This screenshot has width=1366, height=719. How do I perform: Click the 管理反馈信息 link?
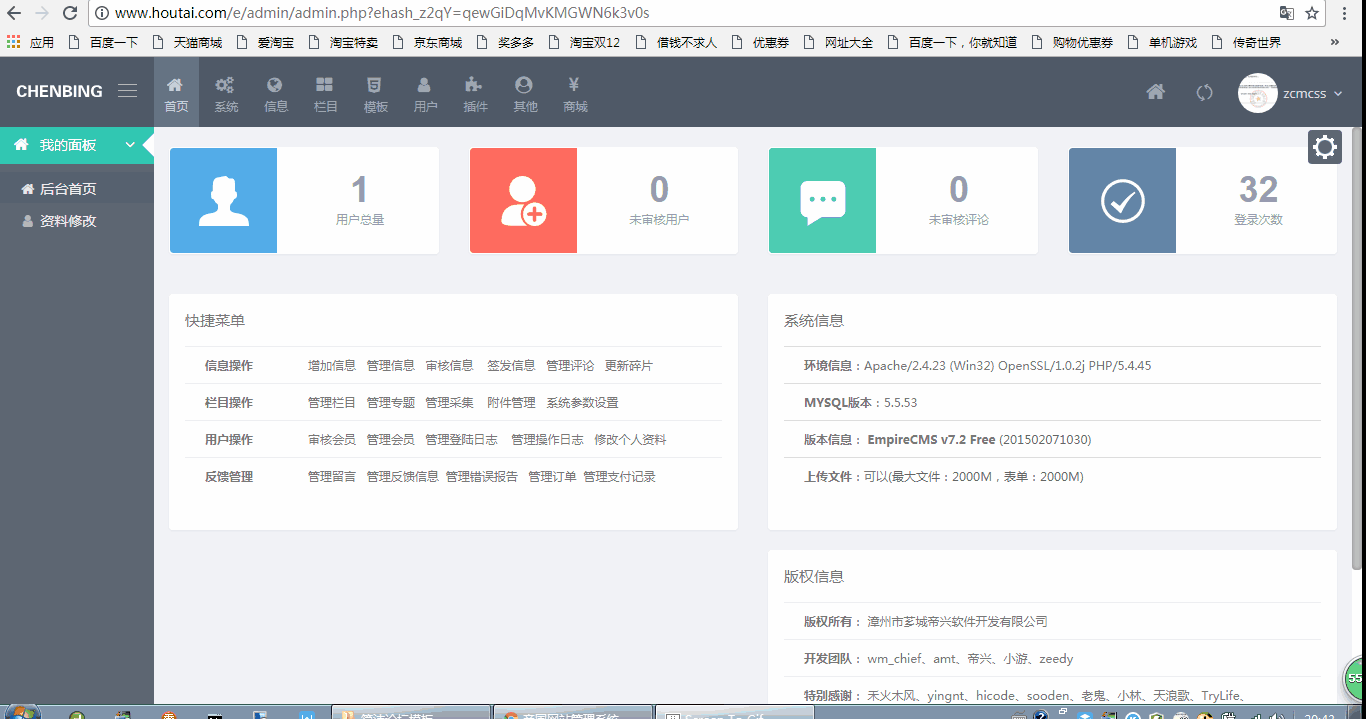[403, 477]
